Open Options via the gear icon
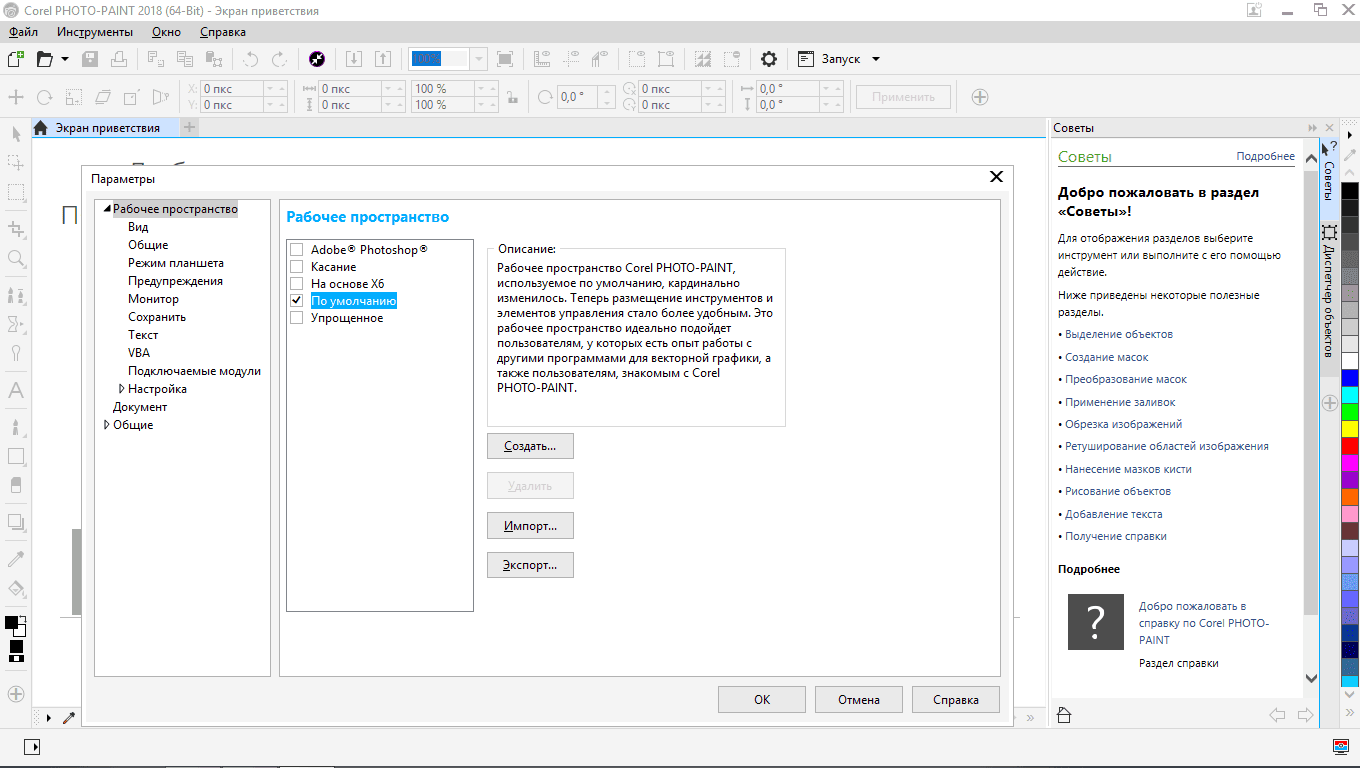The height and width of the screenshot is (768, 1360). click(x=768, y=59)
